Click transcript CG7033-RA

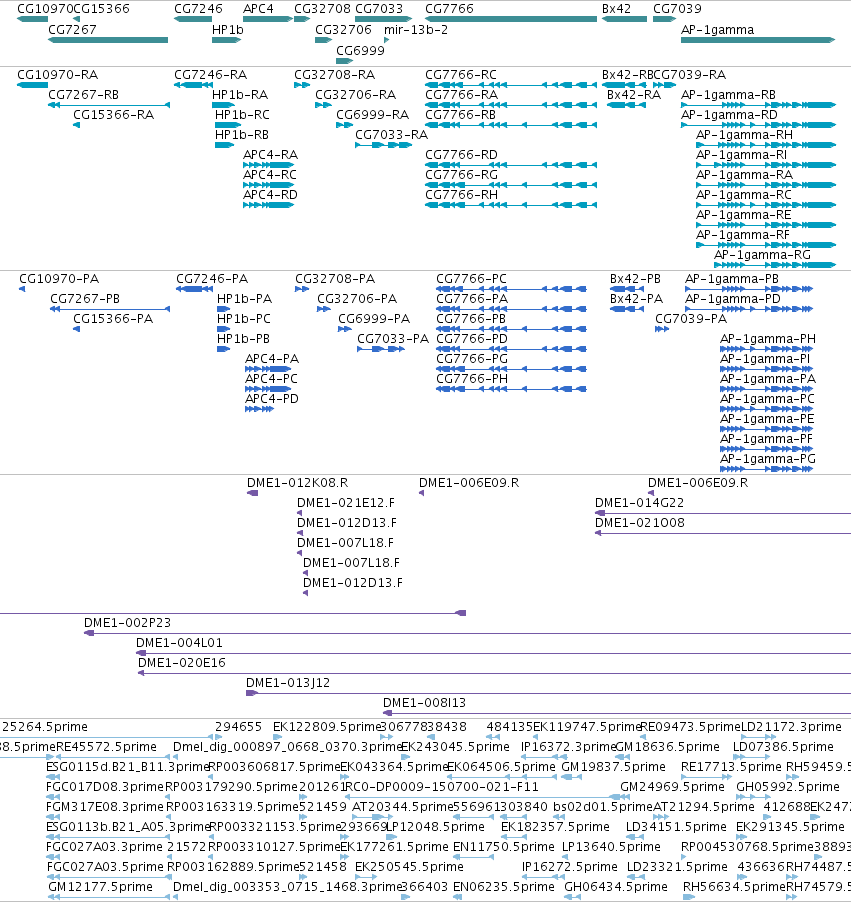(x=391, y=135)
